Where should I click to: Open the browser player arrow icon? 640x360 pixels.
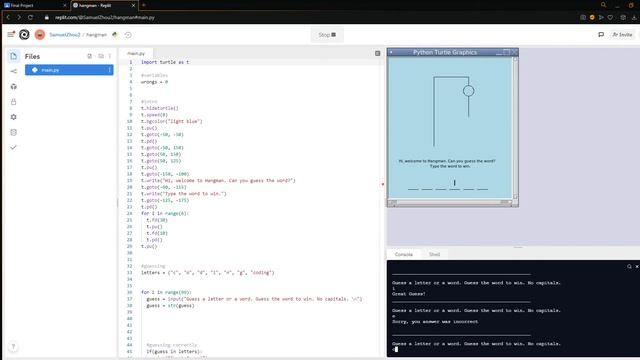[601, 17]
